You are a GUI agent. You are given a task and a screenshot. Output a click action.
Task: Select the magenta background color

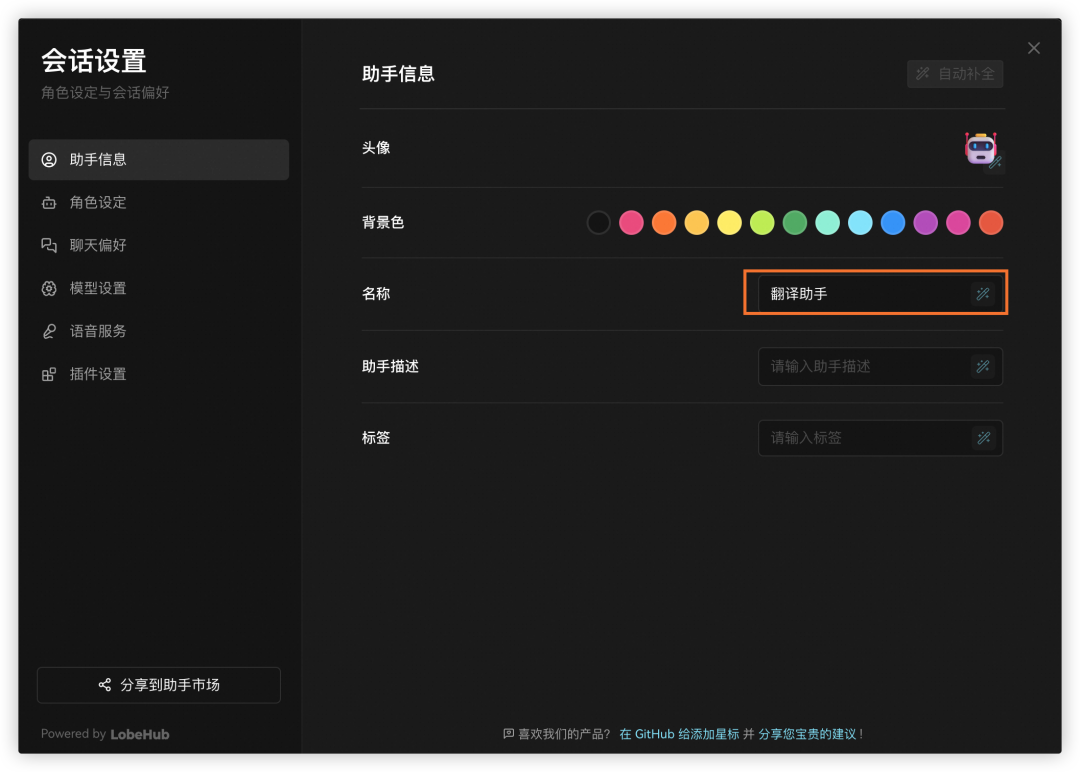(958, 222)
